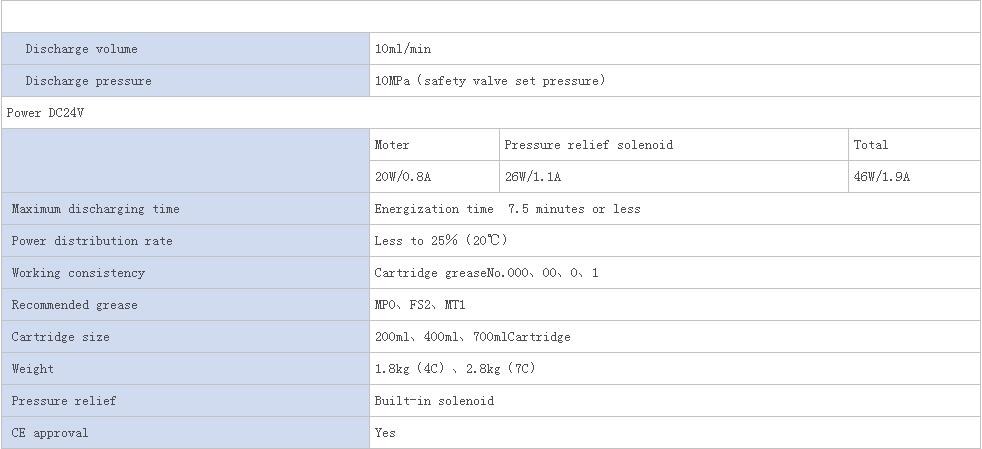The image size is (982, 449).
Task: Click the CE approval label
Action: [49, 433]
